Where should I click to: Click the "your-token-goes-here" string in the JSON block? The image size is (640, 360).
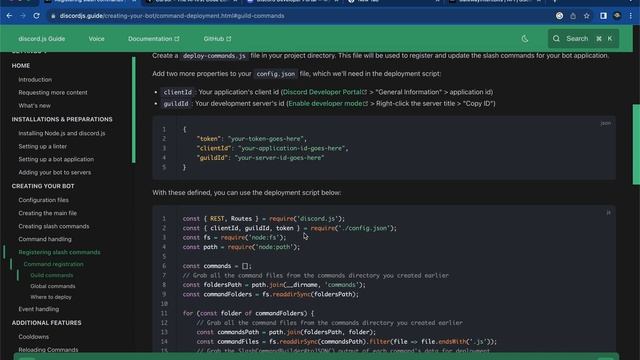click(267, 139)
